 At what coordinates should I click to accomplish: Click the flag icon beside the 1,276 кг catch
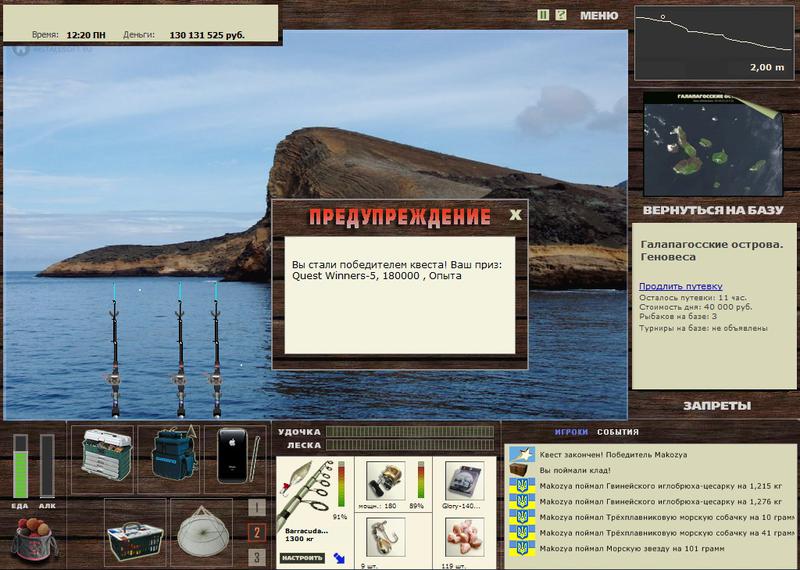522,501
